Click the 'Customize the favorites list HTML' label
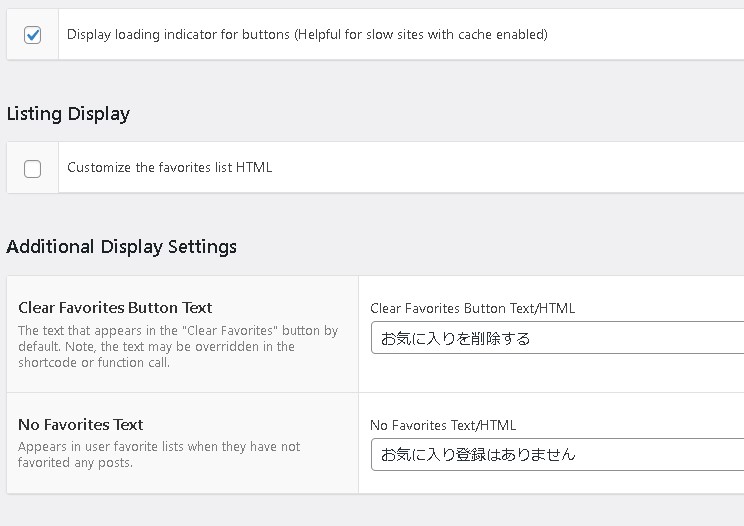This screenshot has height=526, width=744. (169, 168)
